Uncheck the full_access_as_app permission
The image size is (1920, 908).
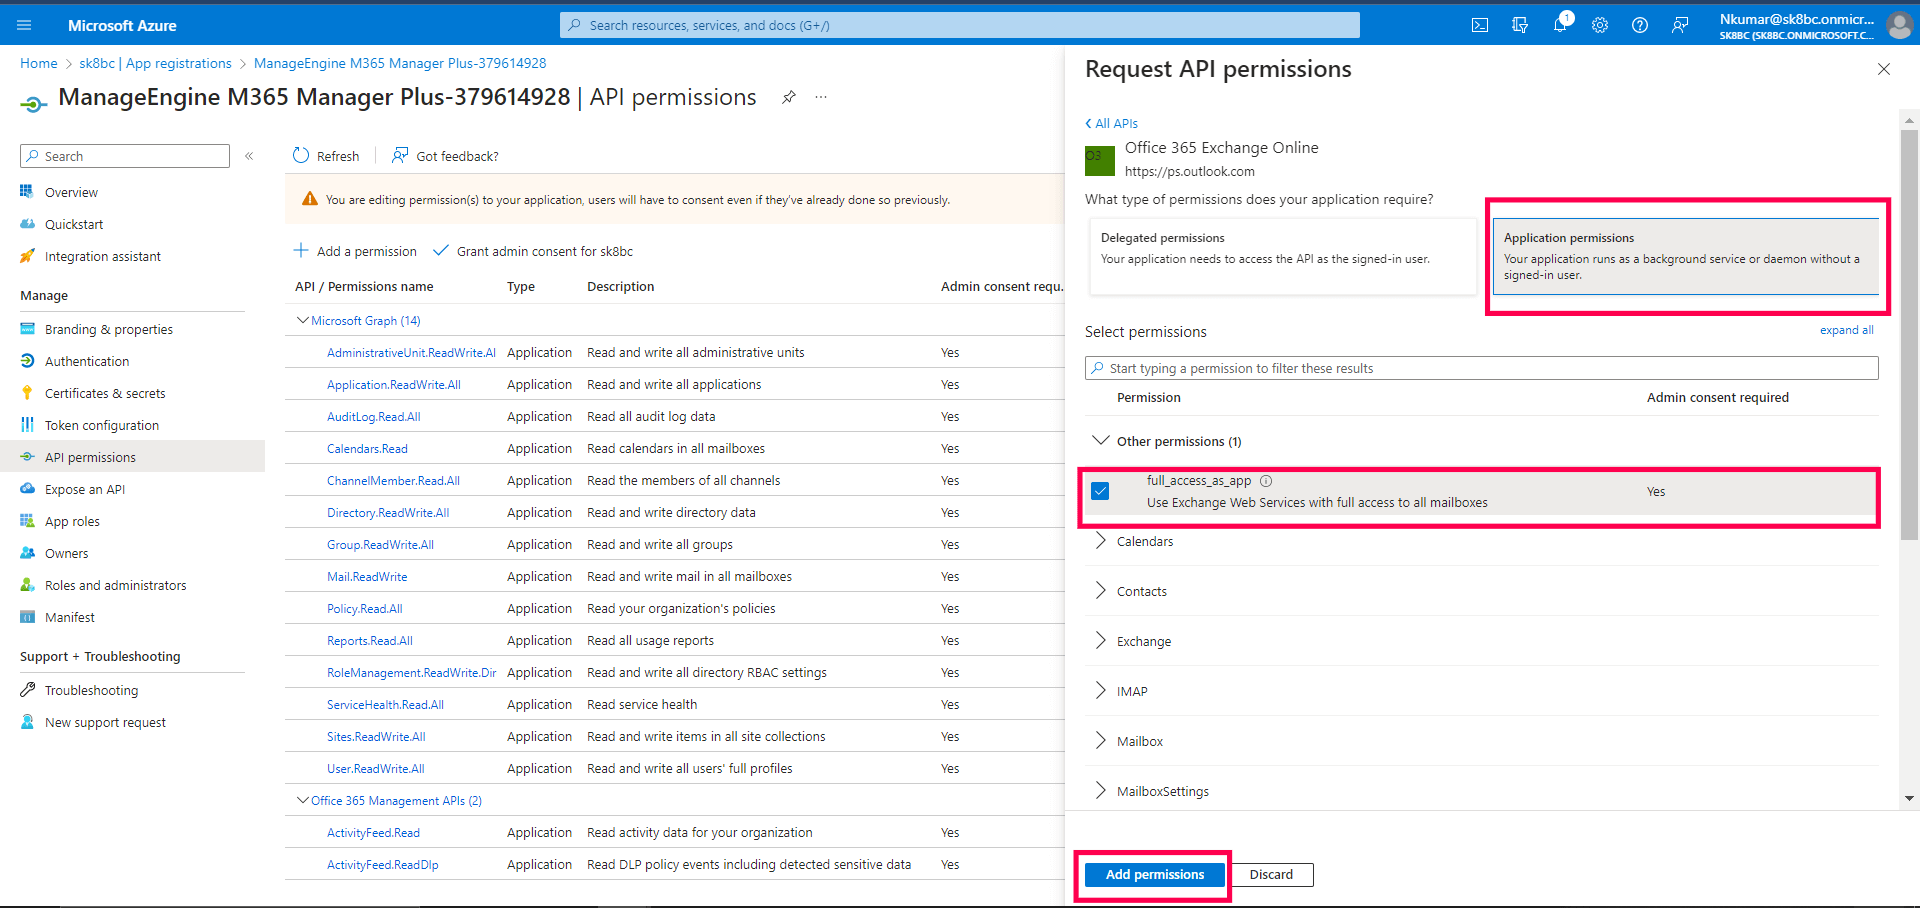1100,490
